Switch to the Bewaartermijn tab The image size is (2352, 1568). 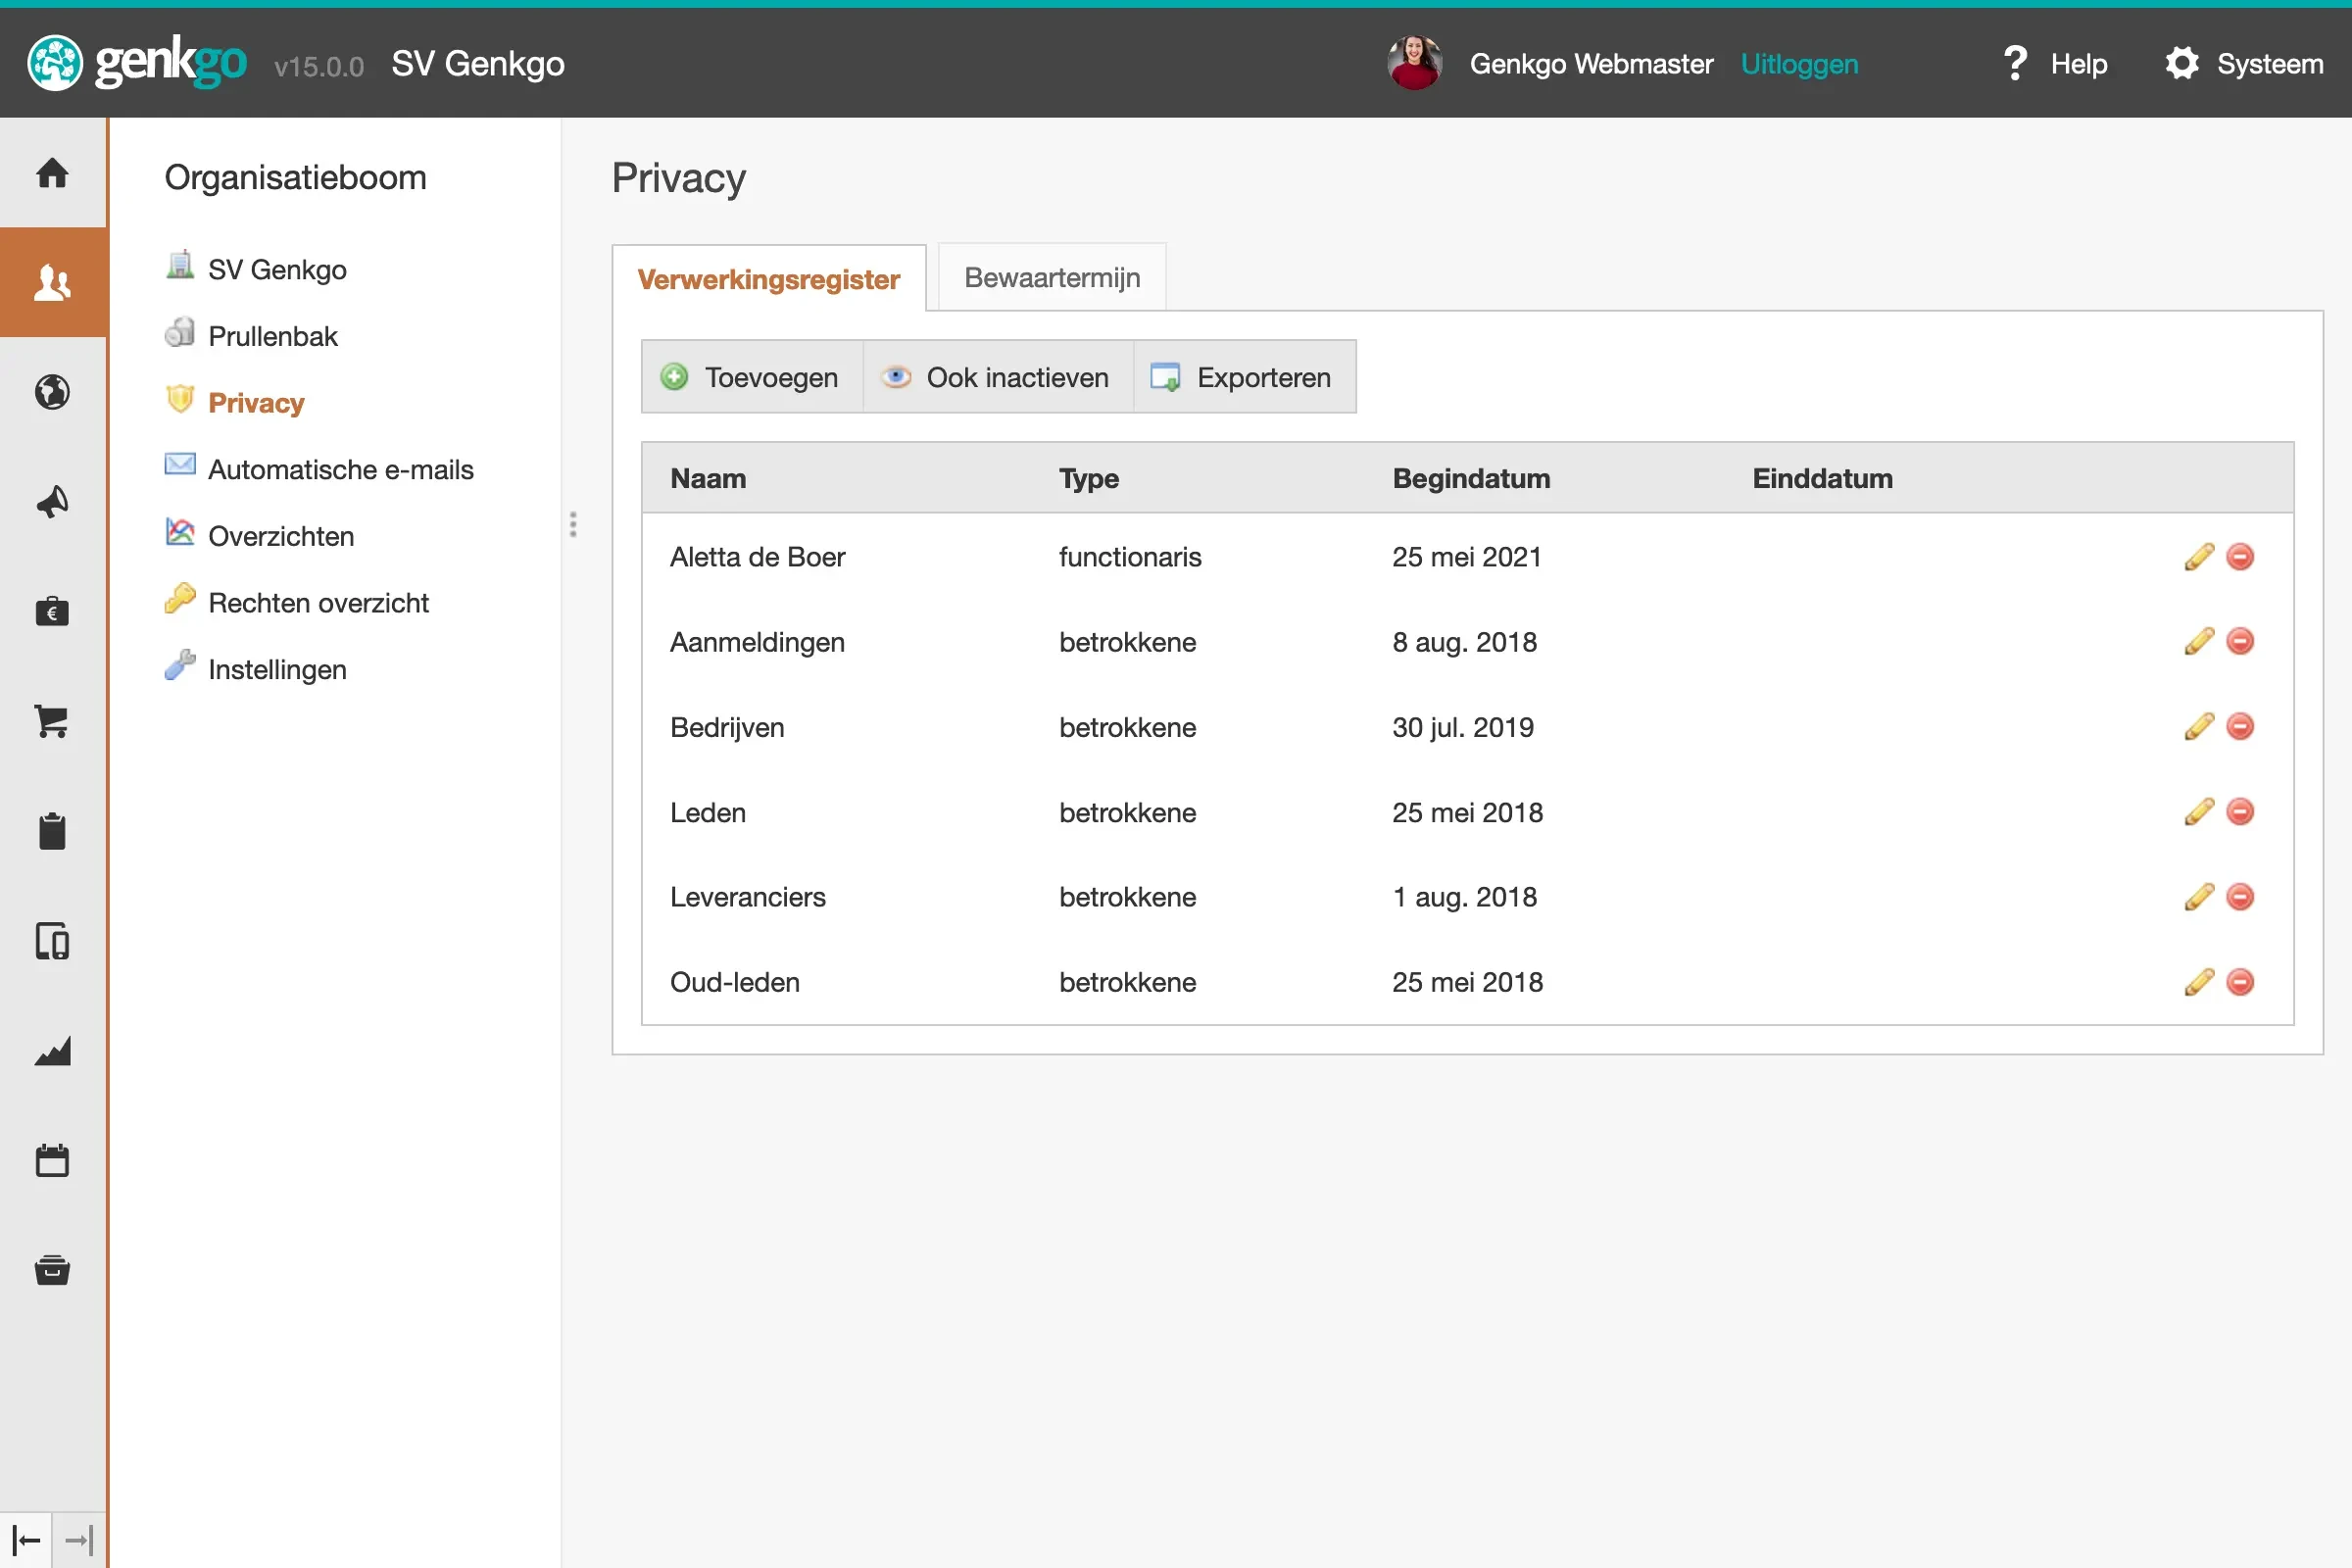(x=1051, y=277)
